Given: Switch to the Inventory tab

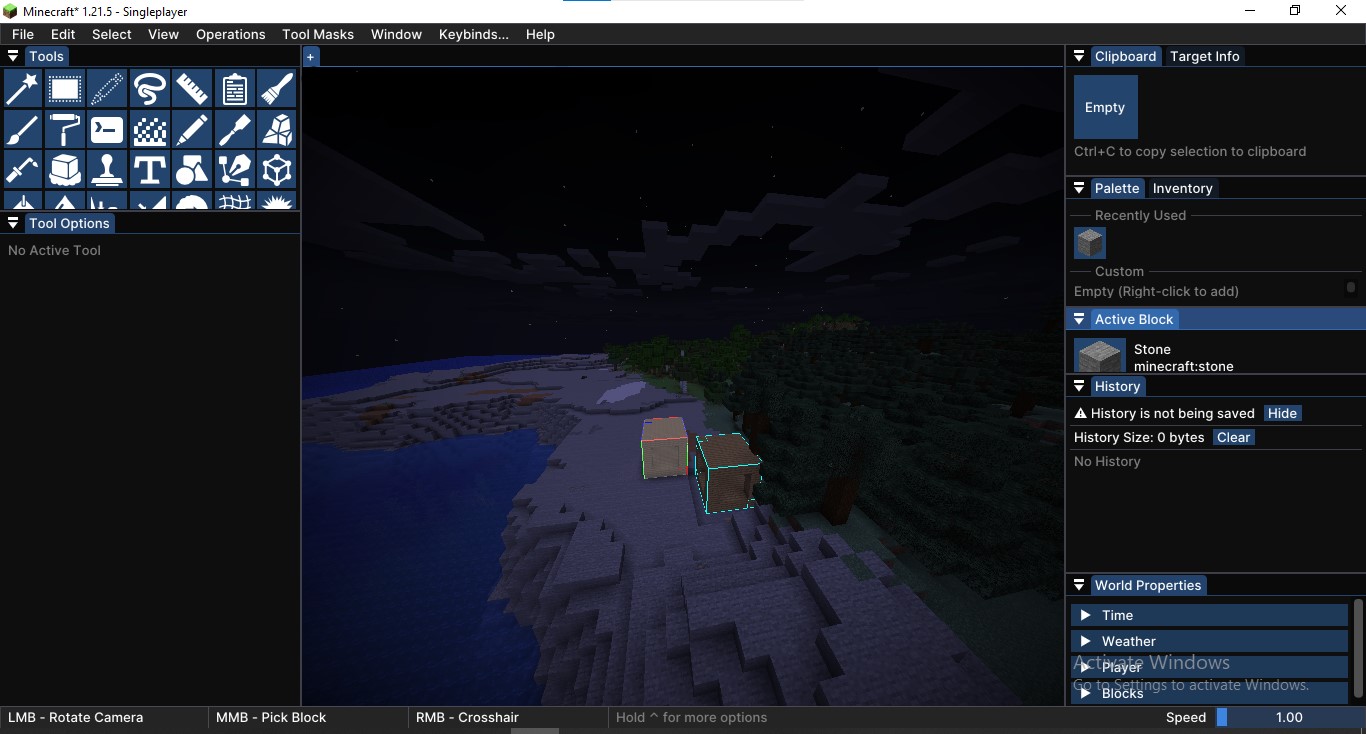Looking at the screenshot, I should 1183,188.
